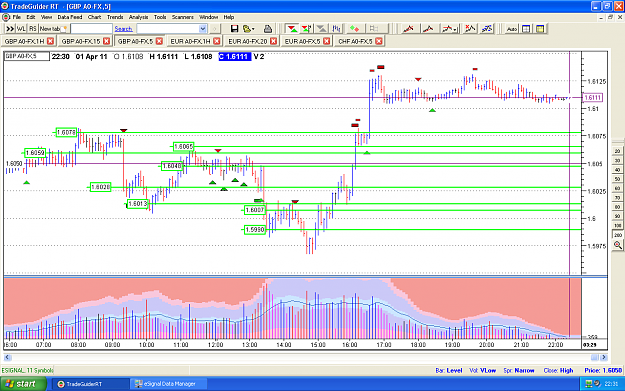Open the WL watchlist button
The height and width of the screenshot is (391, 625).
tap(21, 29)
